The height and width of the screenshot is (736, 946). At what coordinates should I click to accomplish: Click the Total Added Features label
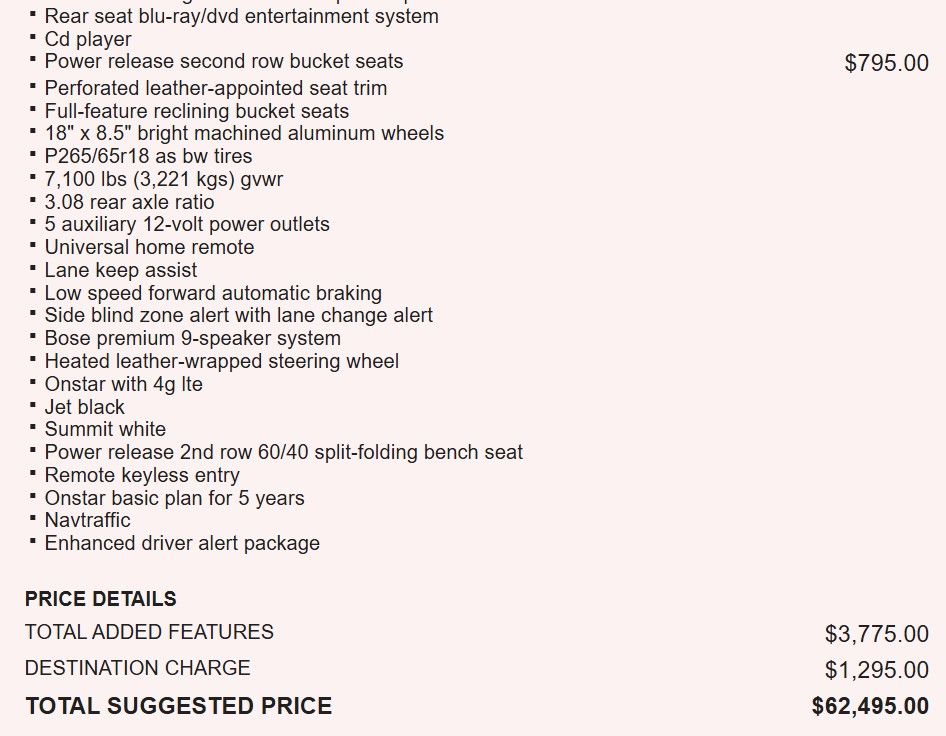tap(149, 632)
